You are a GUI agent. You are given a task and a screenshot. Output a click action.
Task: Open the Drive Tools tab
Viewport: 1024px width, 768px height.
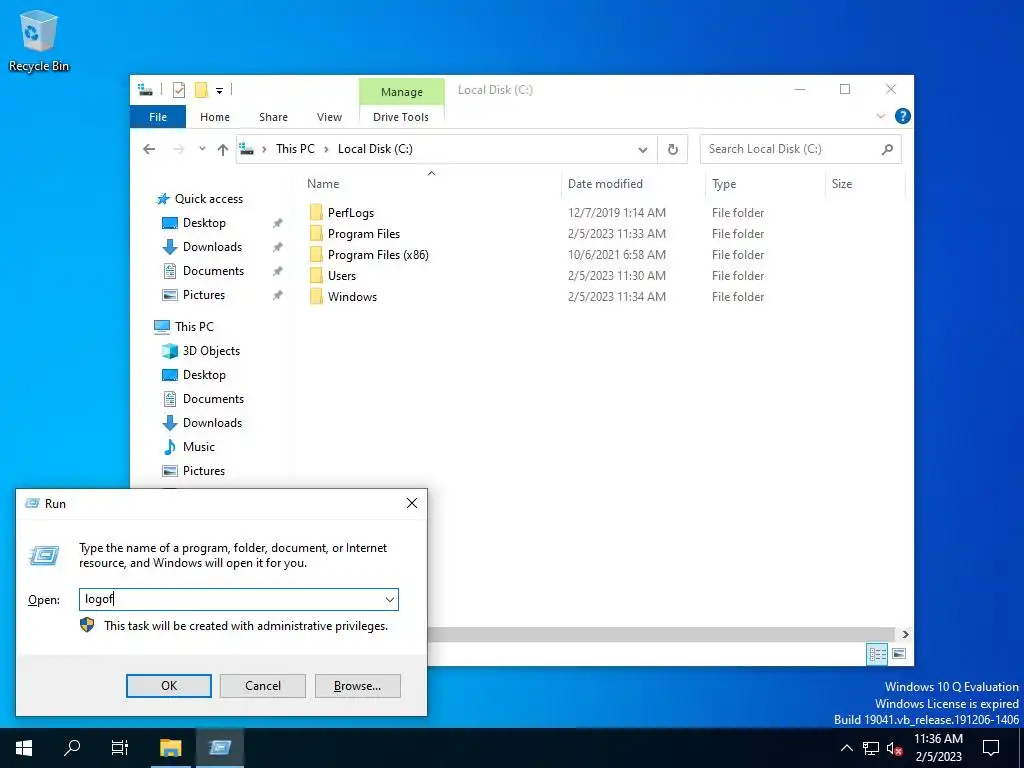pos(401,117)
